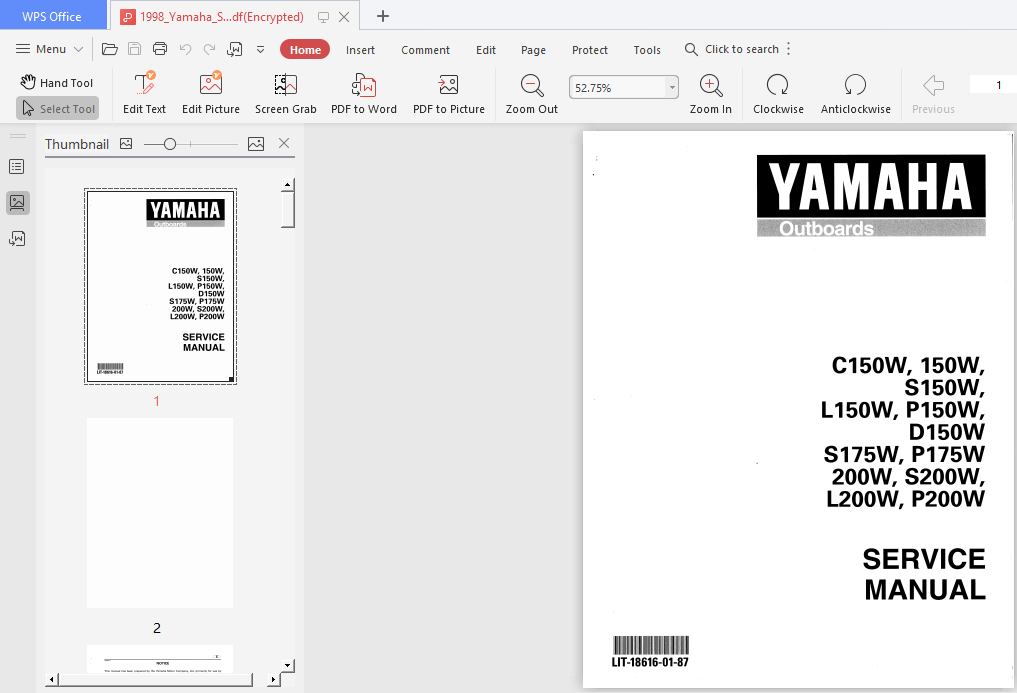Click the Edit Picture tool
This screenshot has width=1017, height=693.
tap(211, 93)
